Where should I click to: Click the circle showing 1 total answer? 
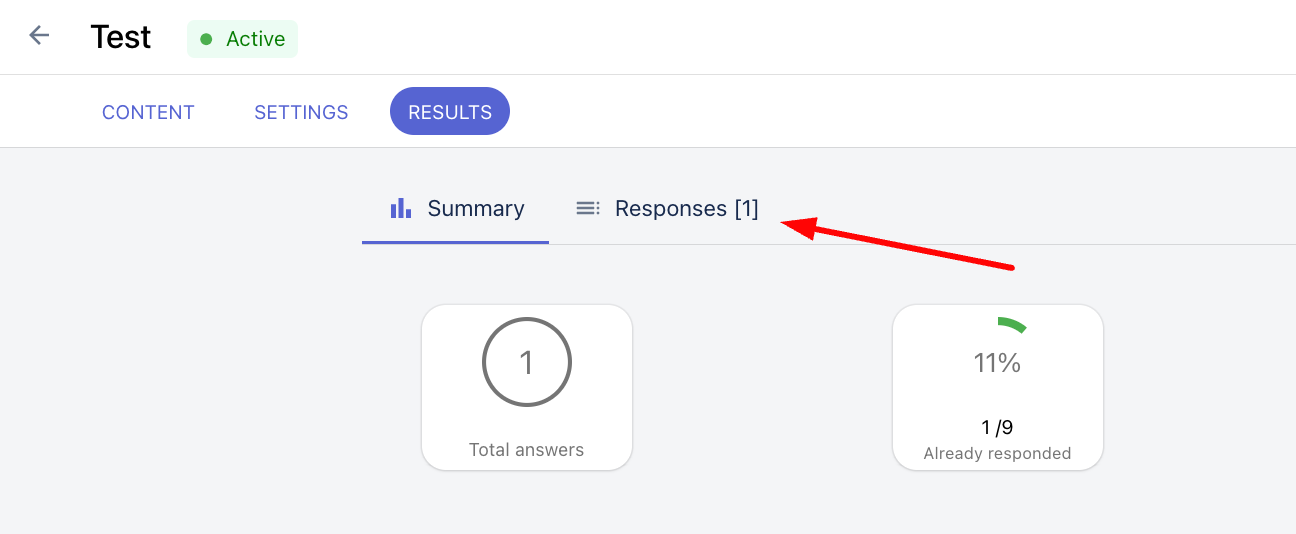(x=527, y=362)
